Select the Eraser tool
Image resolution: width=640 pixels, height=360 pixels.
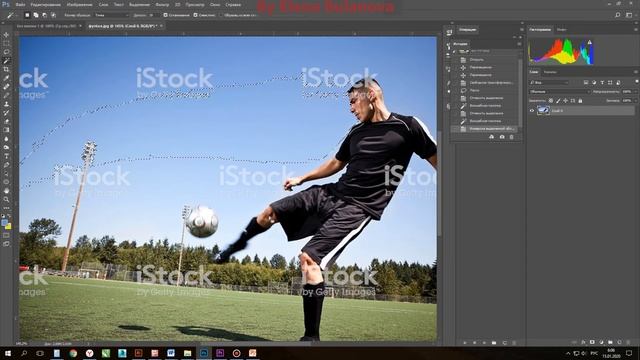pyautogui.click(x=6, y=121)
